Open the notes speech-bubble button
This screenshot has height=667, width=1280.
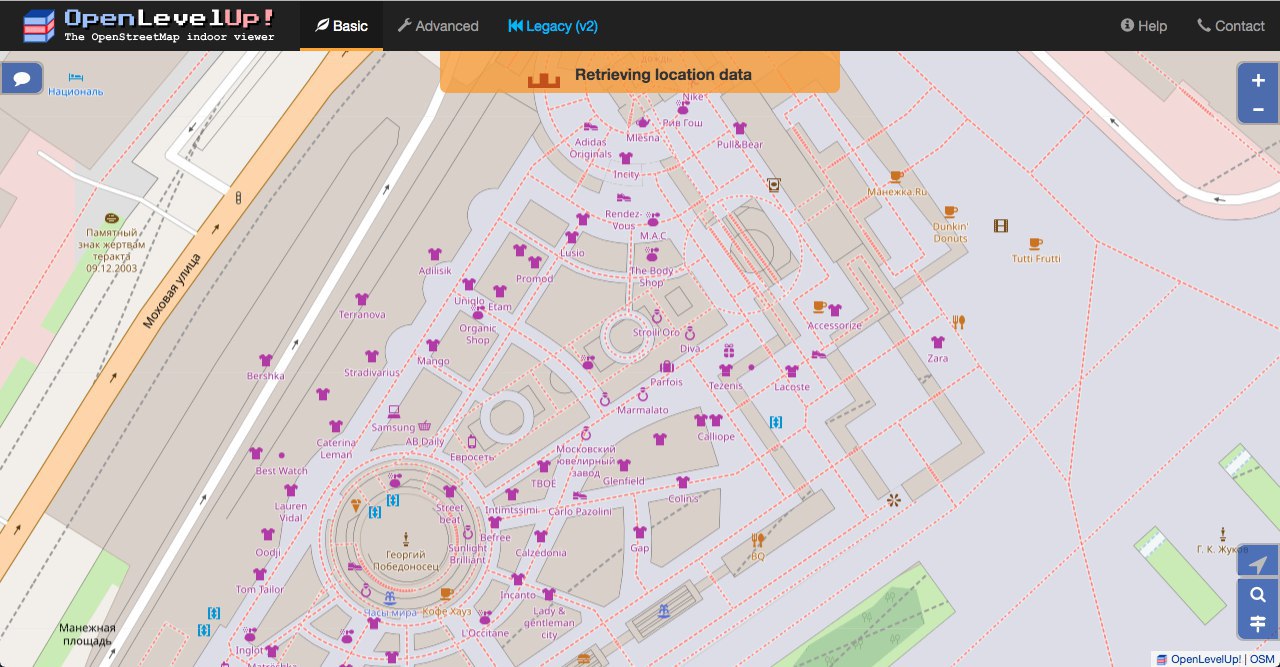[x=22, y=77]
